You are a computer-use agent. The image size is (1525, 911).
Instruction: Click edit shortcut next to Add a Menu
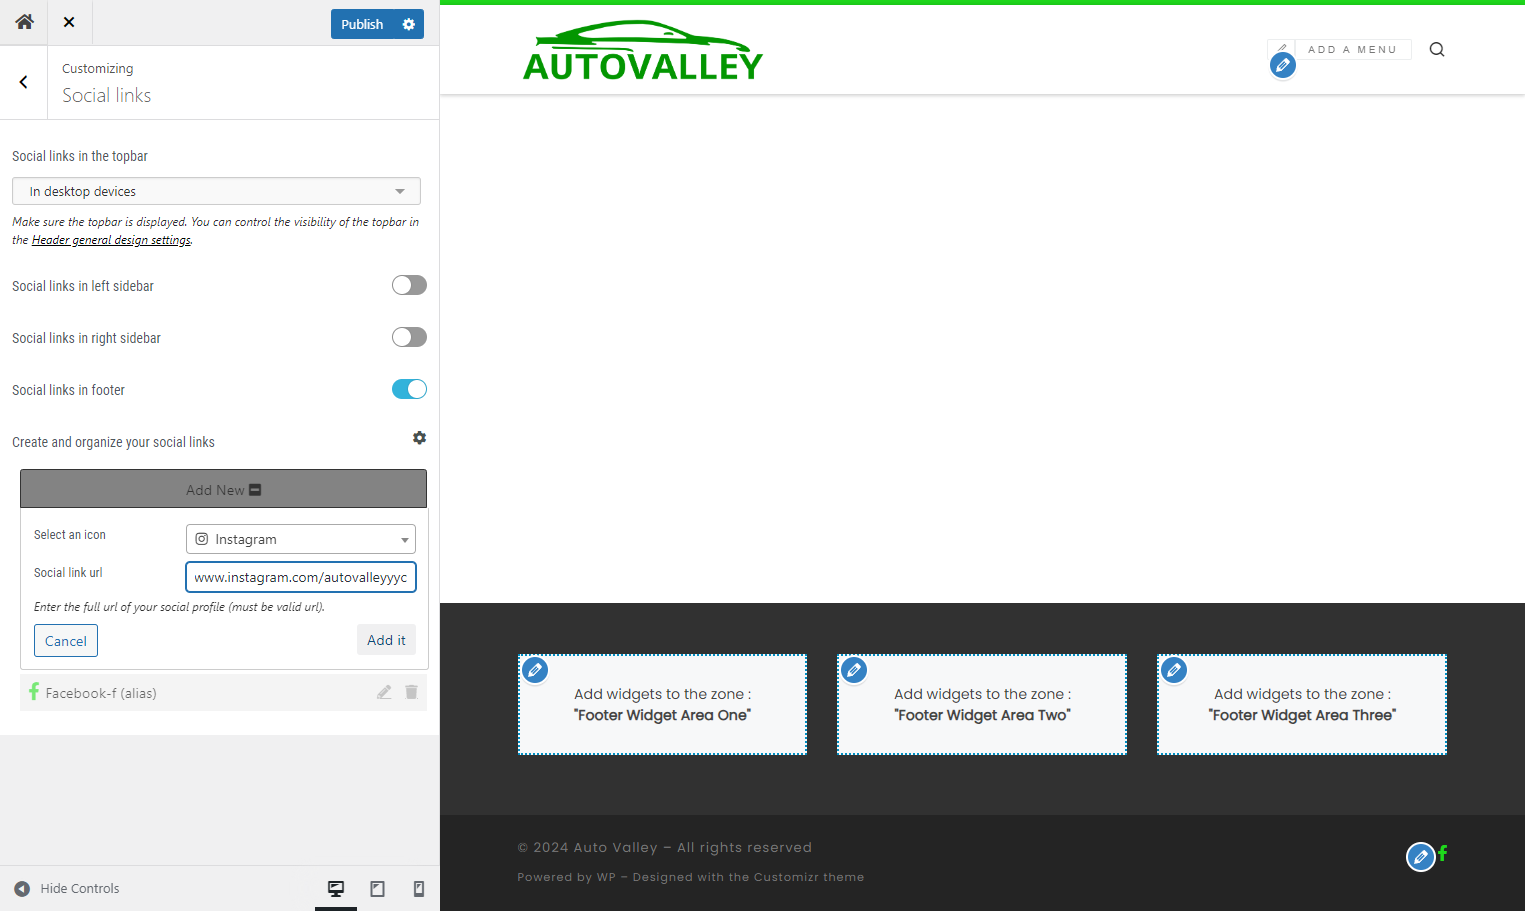click(1283, 65)
